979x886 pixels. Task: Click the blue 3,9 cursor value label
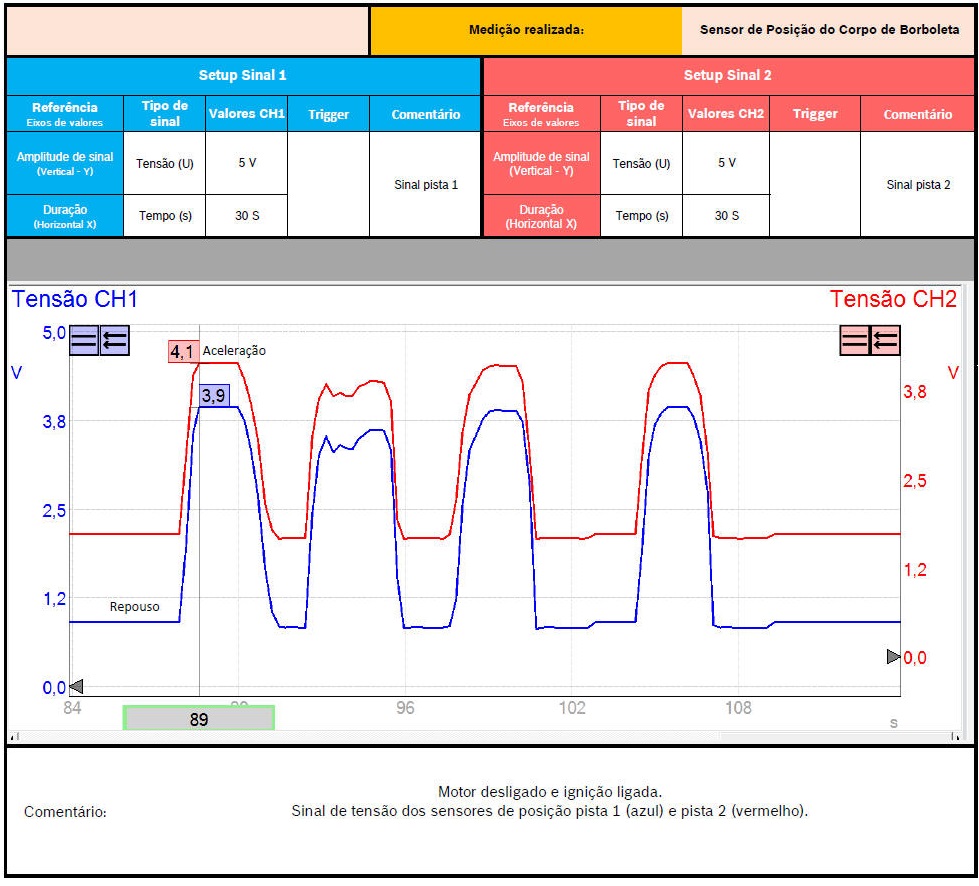coord(214,396)
